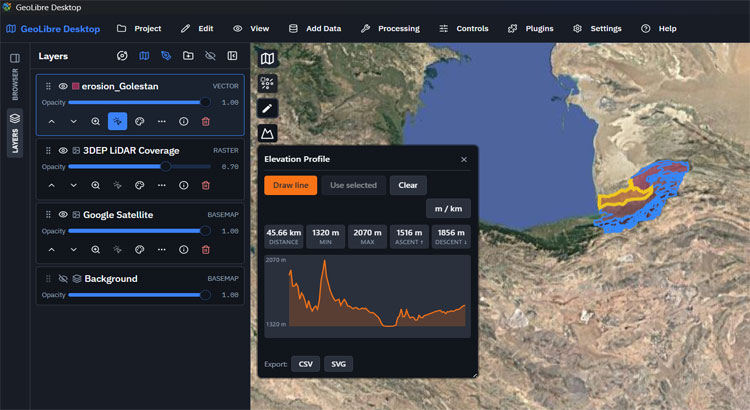Open the Help menu
The width and height of the screenshot is (750, 410).
[x=659, y=29]
